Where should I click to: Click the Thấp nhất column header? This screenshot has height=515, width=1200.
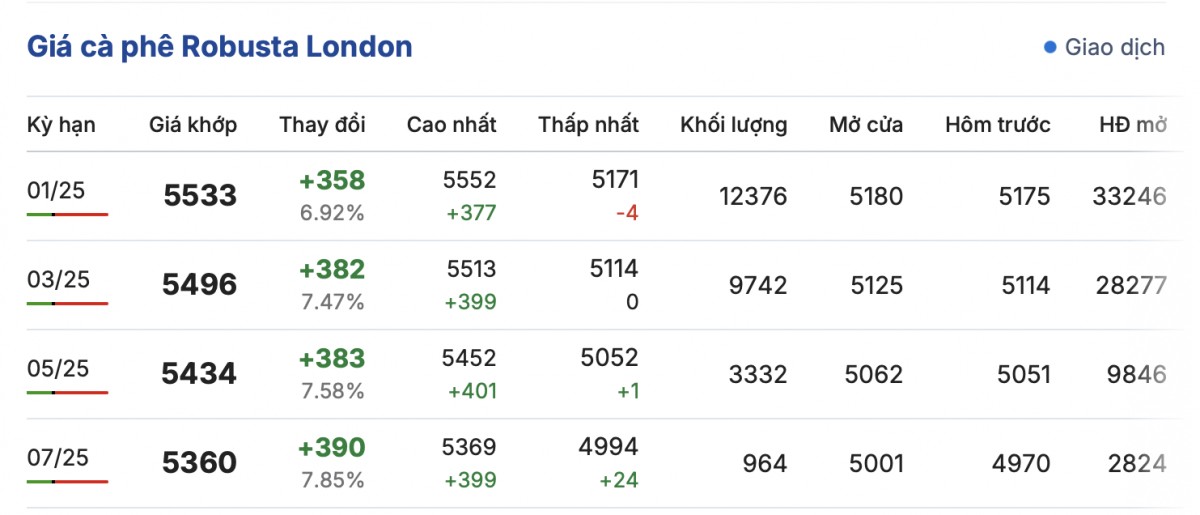pyautogui.click(x=588, y=125)
